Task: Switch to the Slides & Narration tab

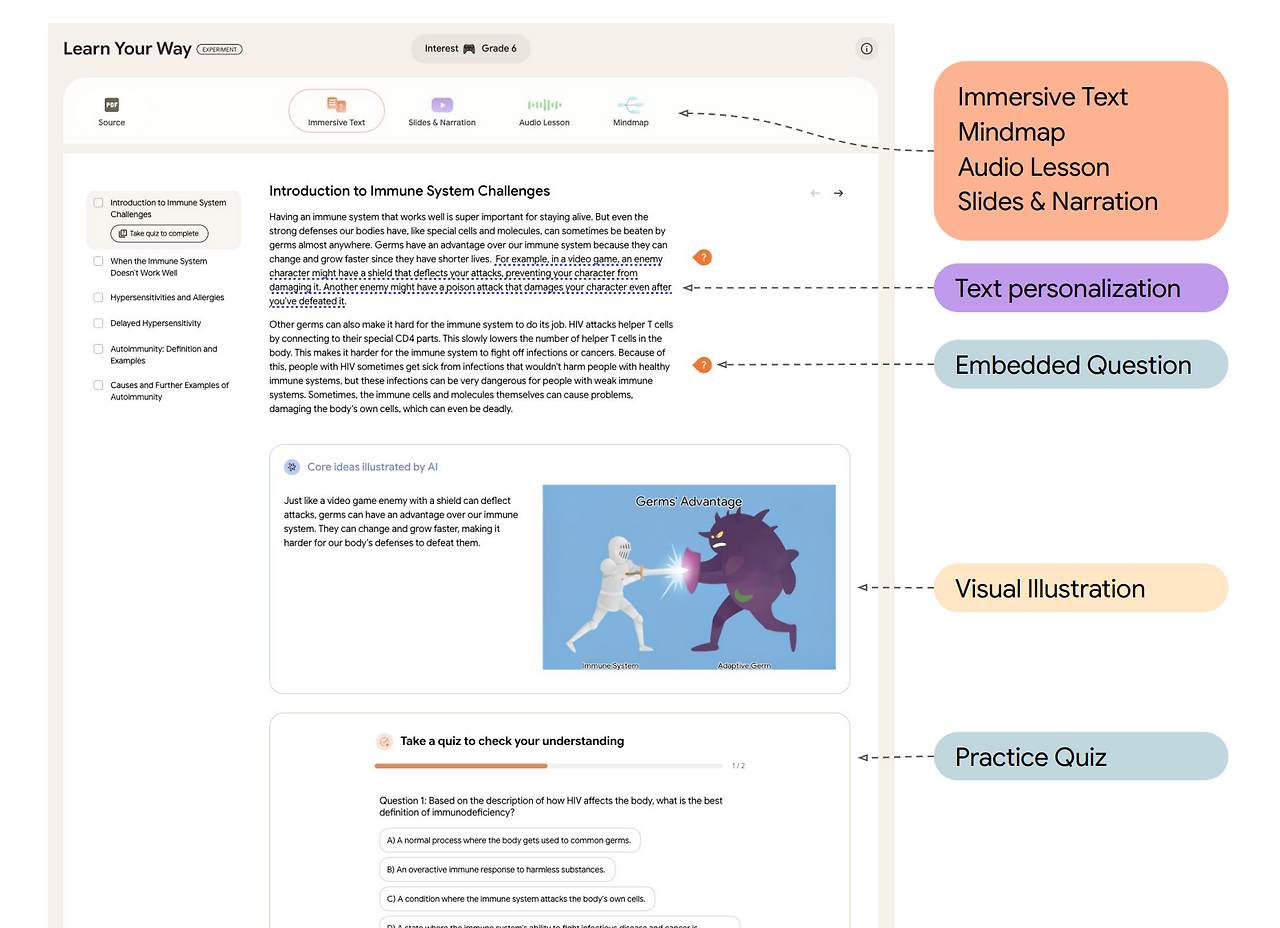Action: (x=442, y=112)
